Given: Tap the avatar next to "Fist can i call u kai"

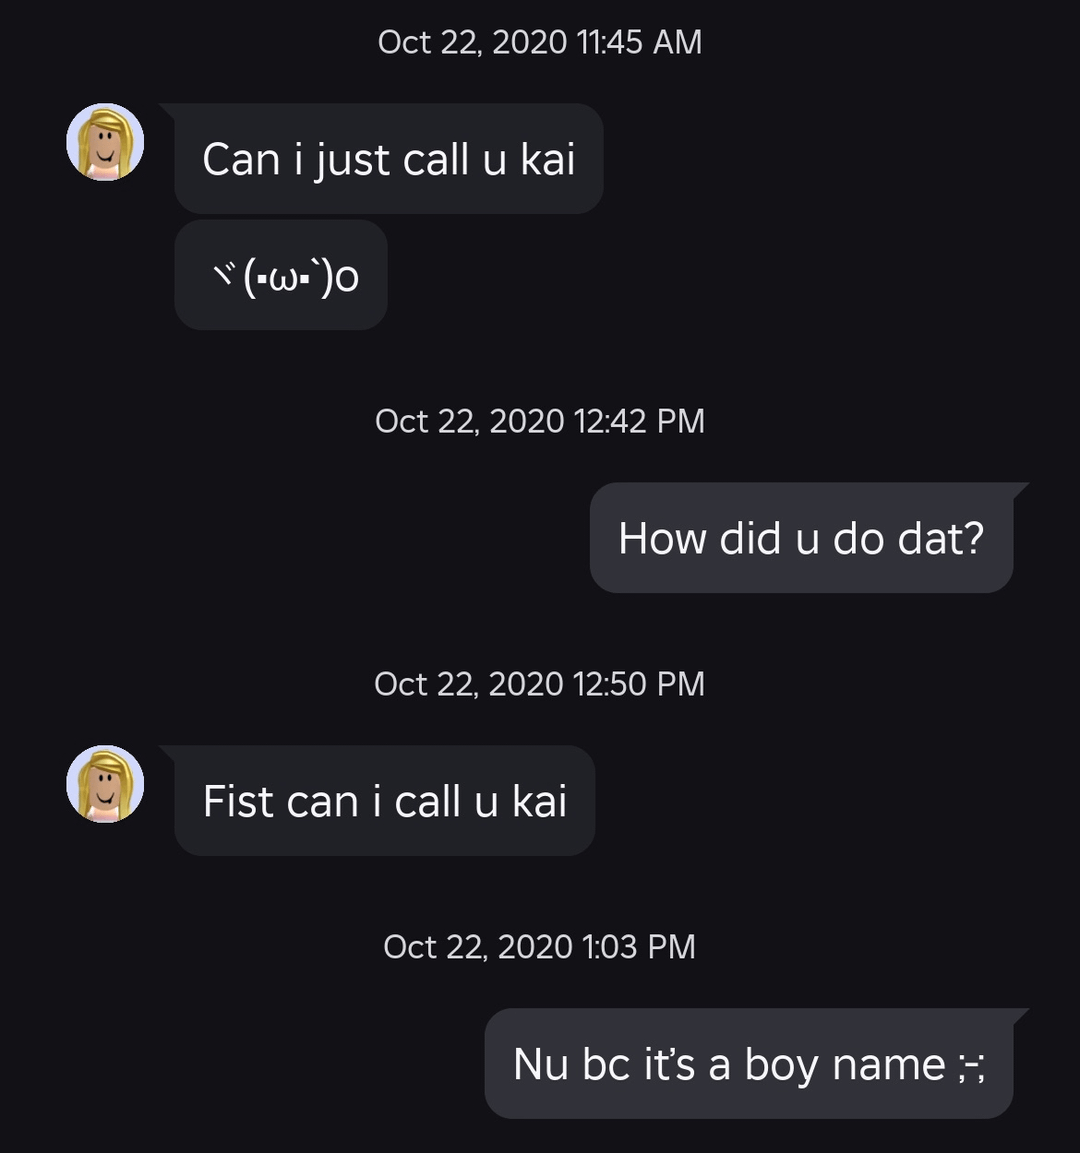Looking at the screenshot, I should click(x=105, y=784).
